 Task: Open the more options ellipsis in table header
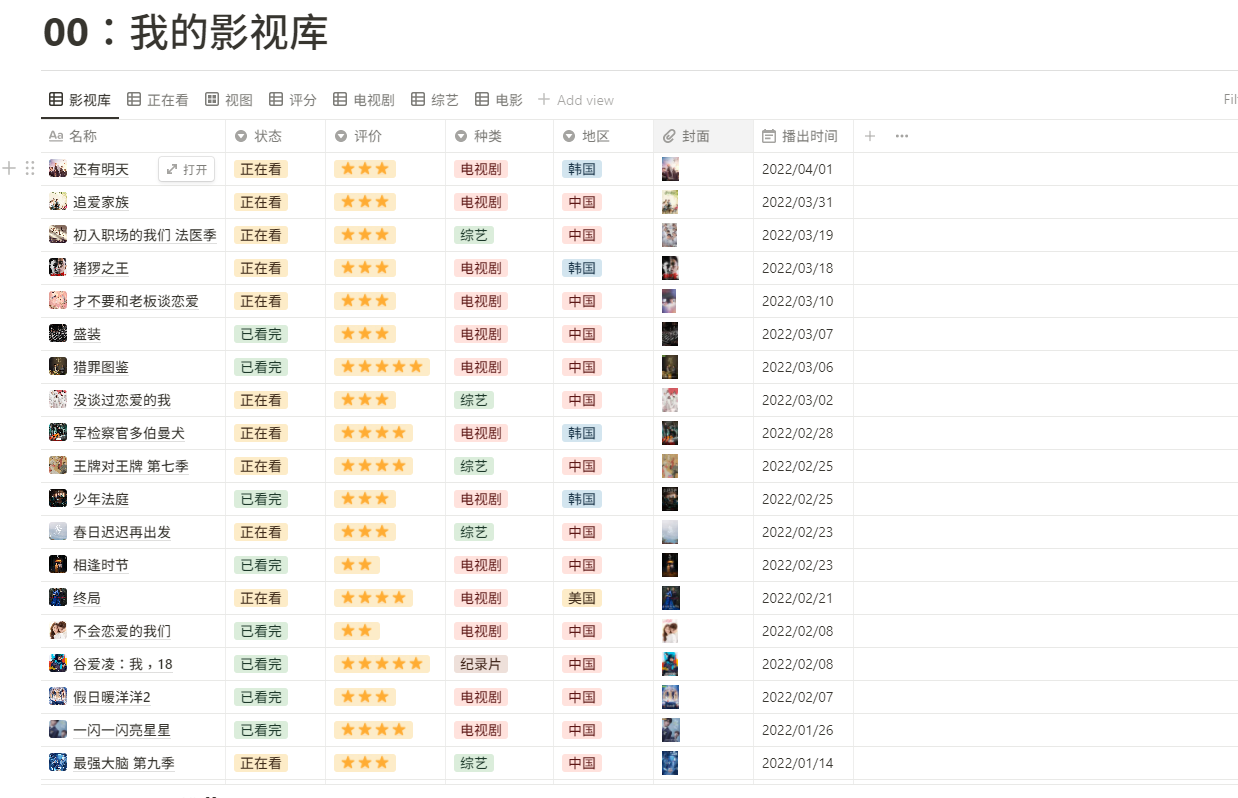pyautogui.click(x=902, y=136)
